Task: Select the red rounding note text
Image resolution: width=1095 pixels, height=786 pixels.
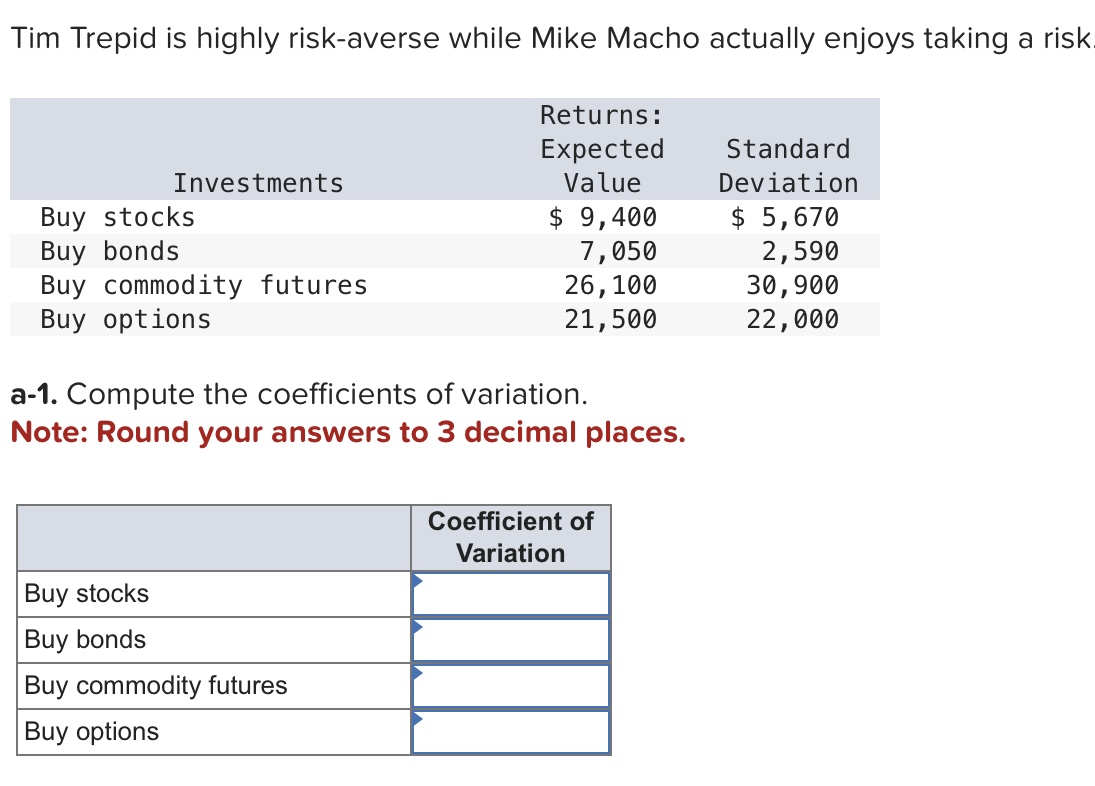Action: point(347,432)
